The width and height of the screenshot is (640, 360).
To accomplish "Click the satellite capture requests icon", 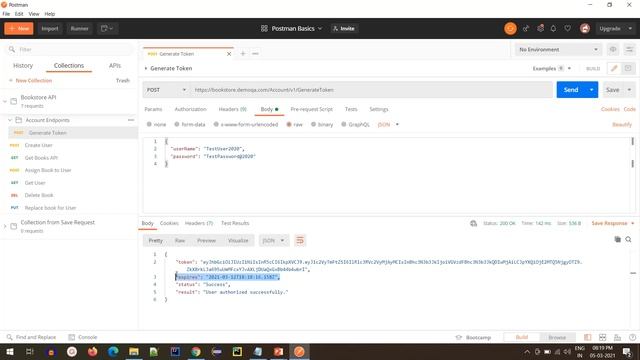I will pos(526,29).
